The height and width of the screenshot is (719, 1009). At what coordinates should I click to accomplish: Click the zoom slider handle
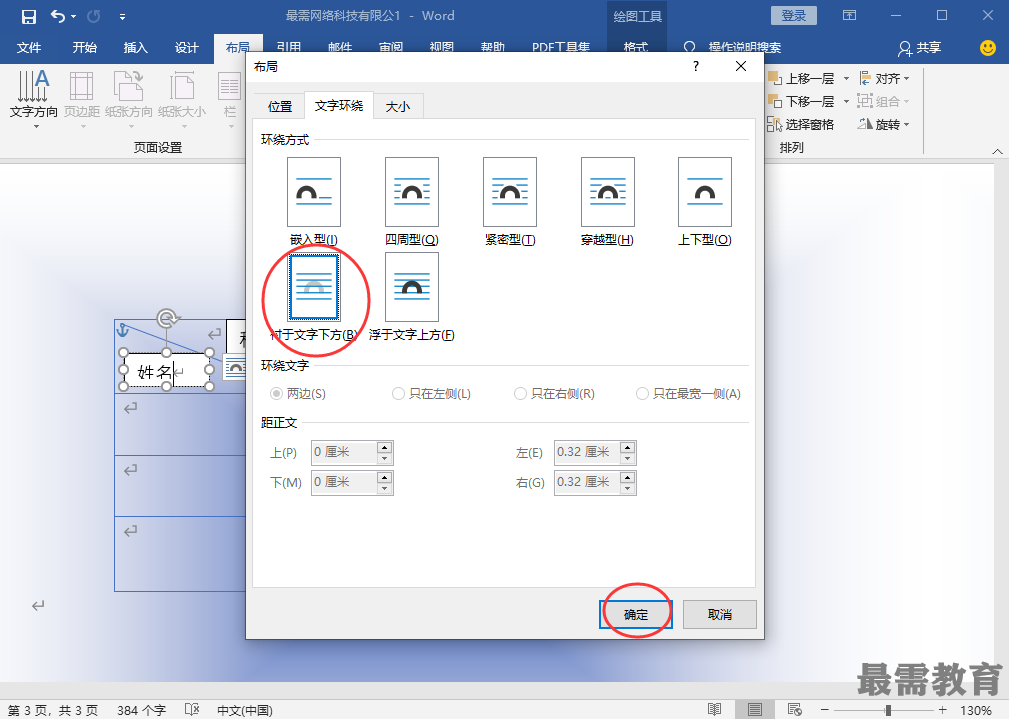coord(888,710)
